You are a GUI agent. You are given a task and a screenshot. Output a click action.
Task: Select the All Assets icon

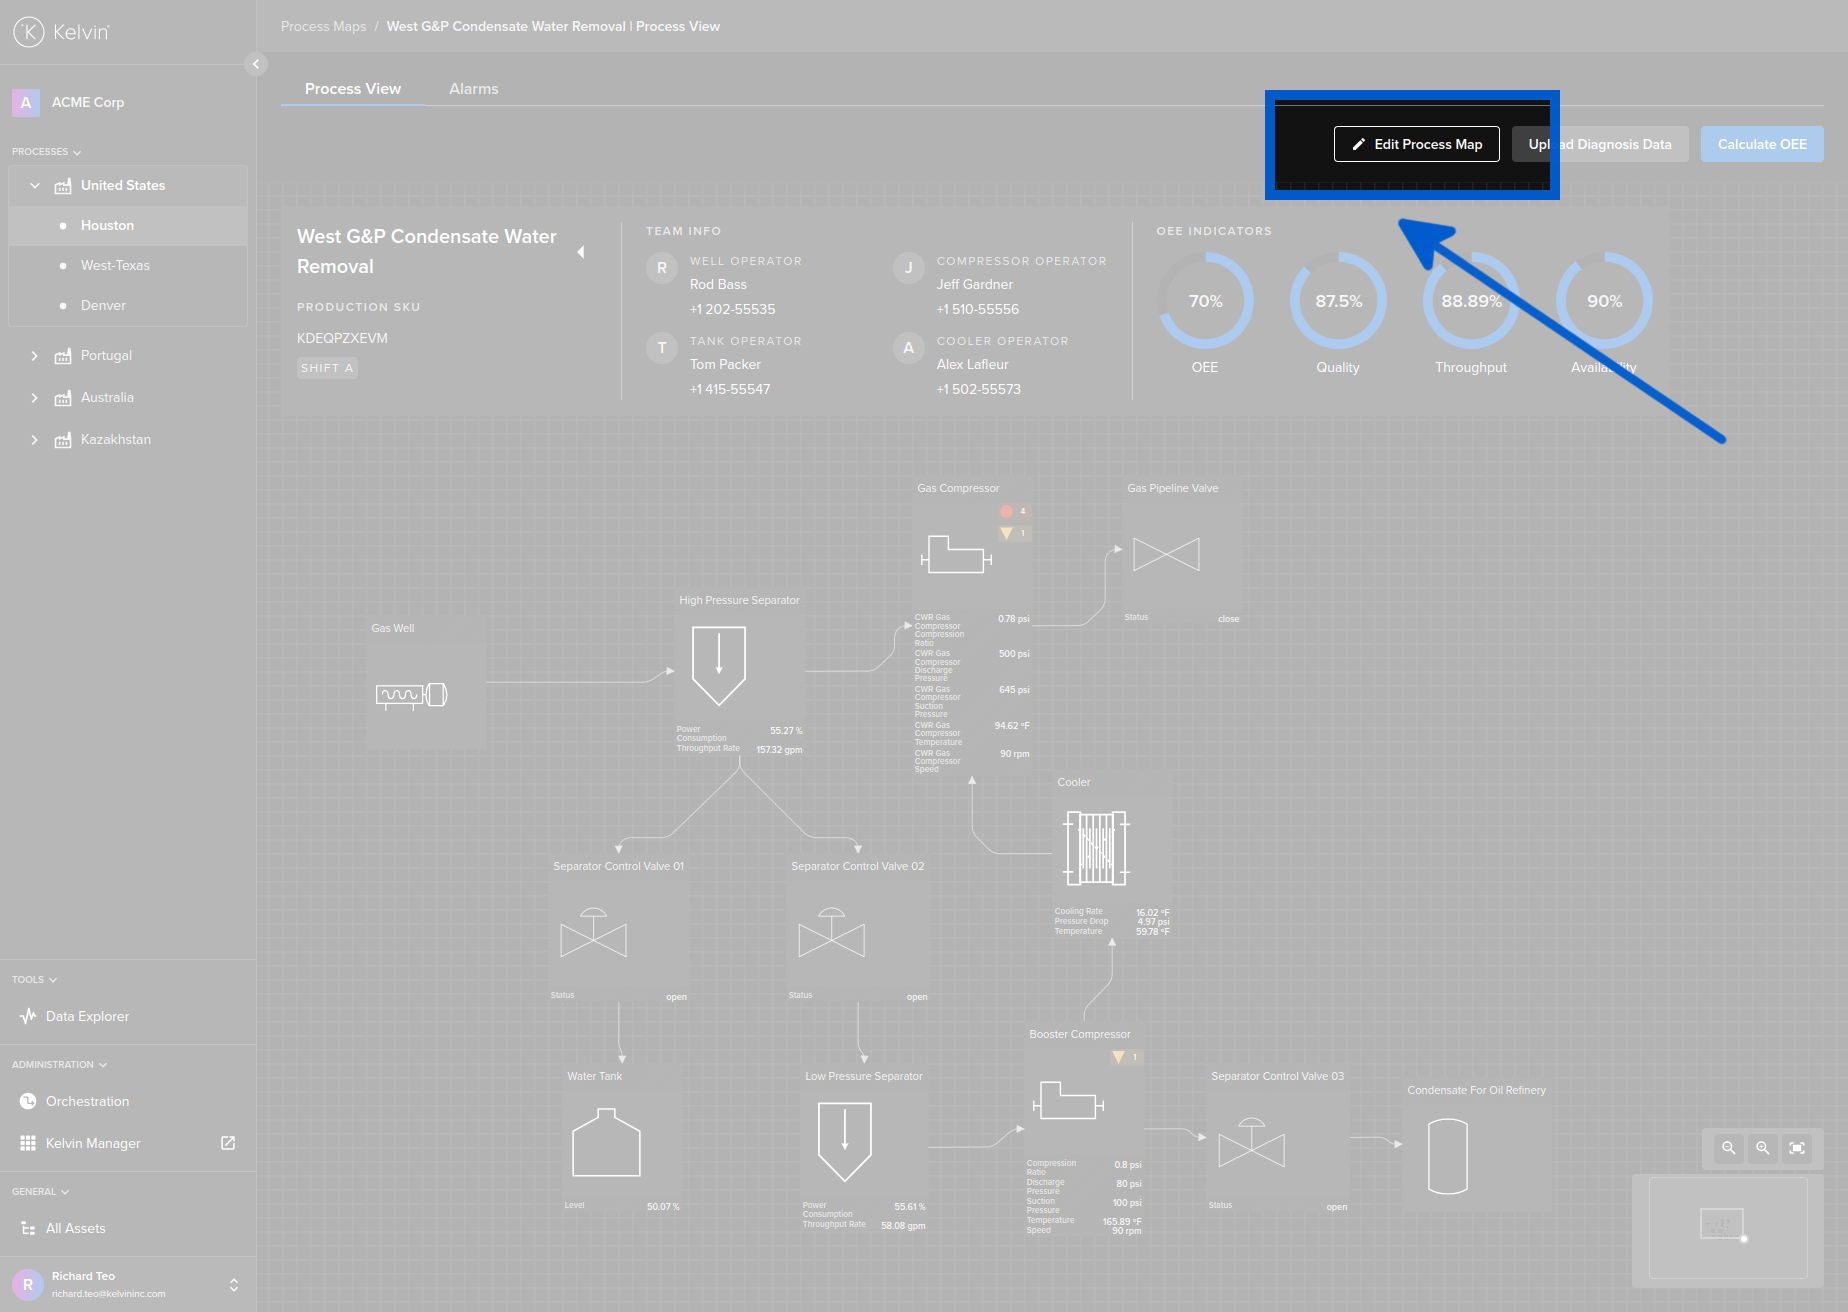click(28, 1228)
